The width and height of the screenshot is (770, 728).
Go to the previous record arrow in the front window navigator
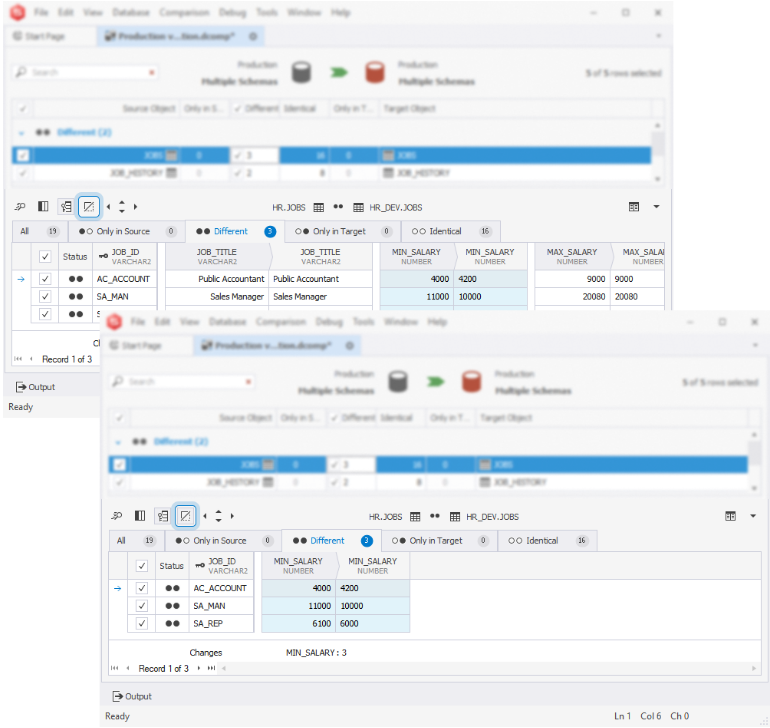click(128, 668)
